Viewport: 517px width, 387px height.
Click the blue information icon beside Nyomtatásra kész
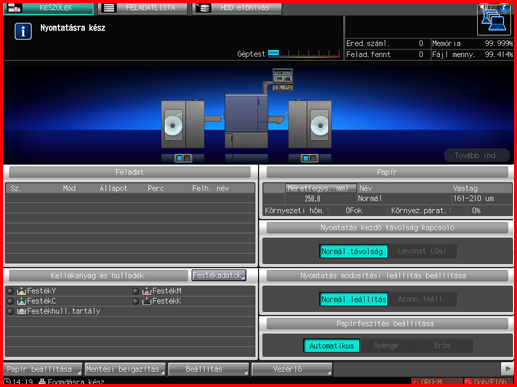(23, 31)
